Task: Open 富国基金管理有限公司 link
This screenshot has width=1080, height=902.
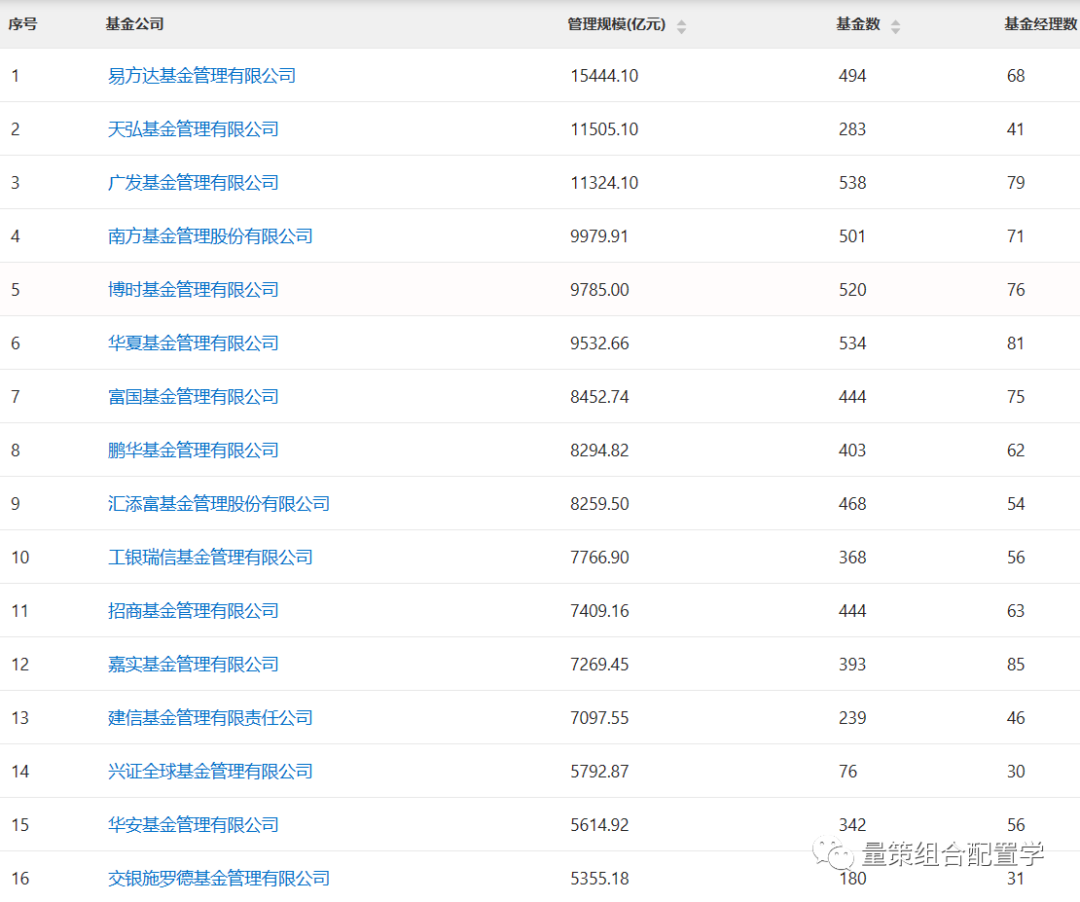Action: click(x=193, y=397)
